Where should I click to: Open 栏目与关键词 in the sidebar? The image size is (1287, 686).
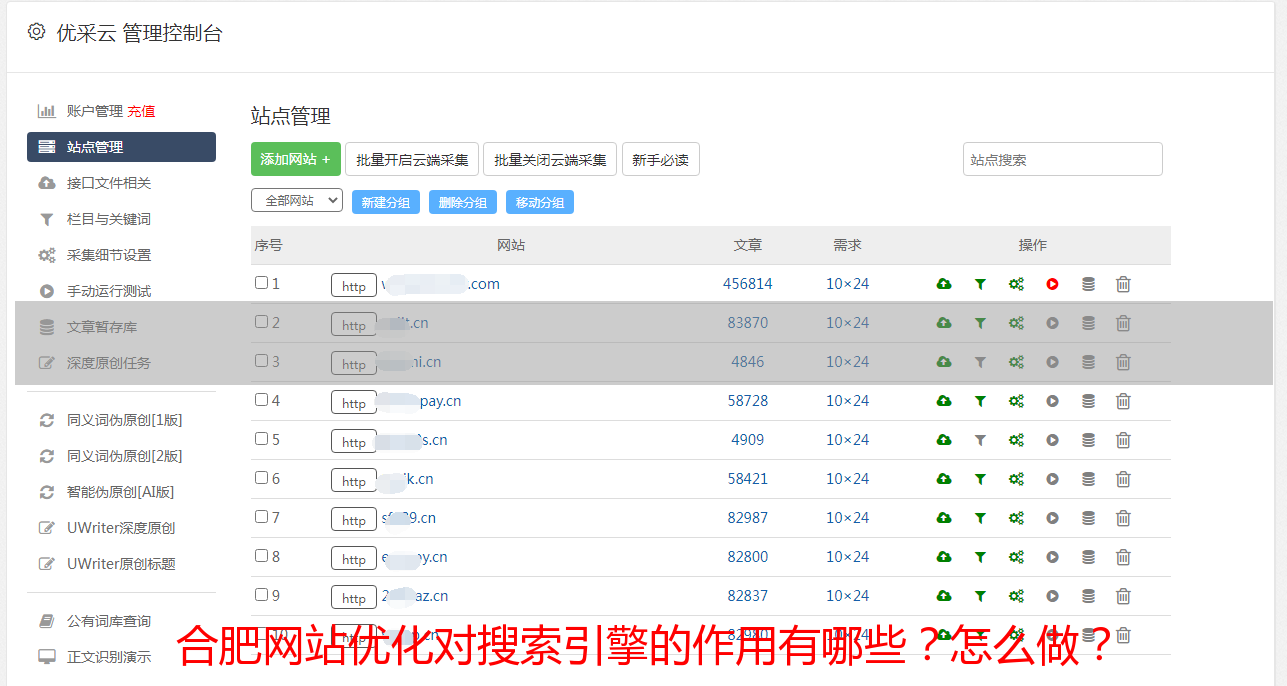click(x=109, y=219)
